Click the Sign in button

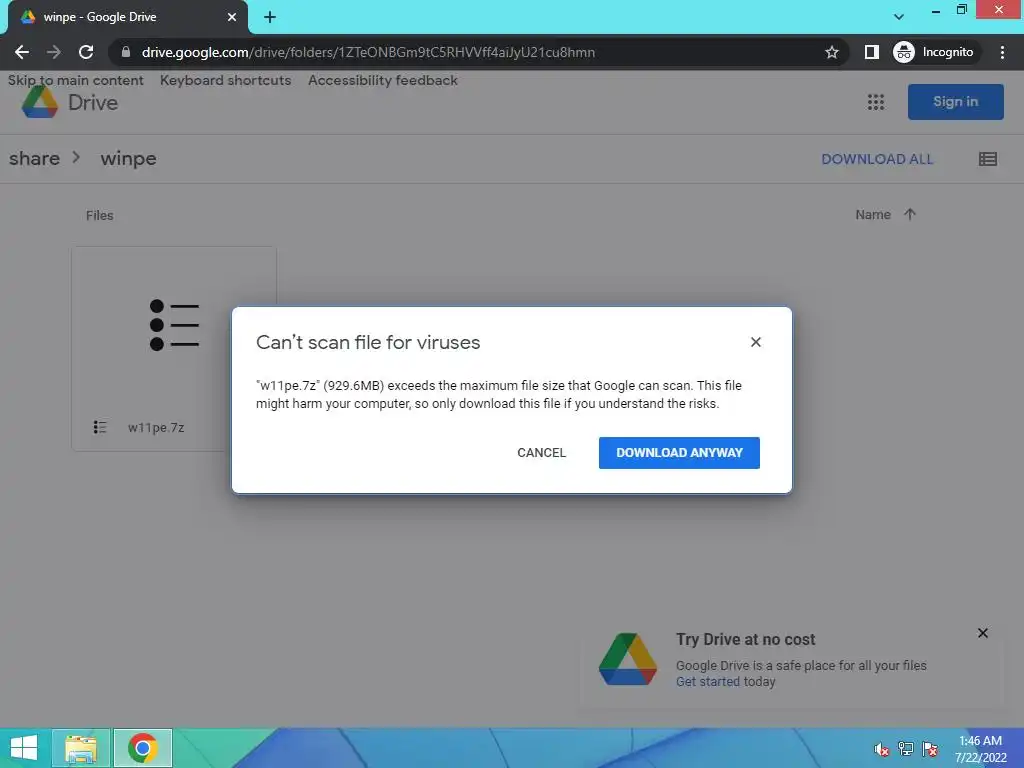pyautogui.click(x=955, y=102)
